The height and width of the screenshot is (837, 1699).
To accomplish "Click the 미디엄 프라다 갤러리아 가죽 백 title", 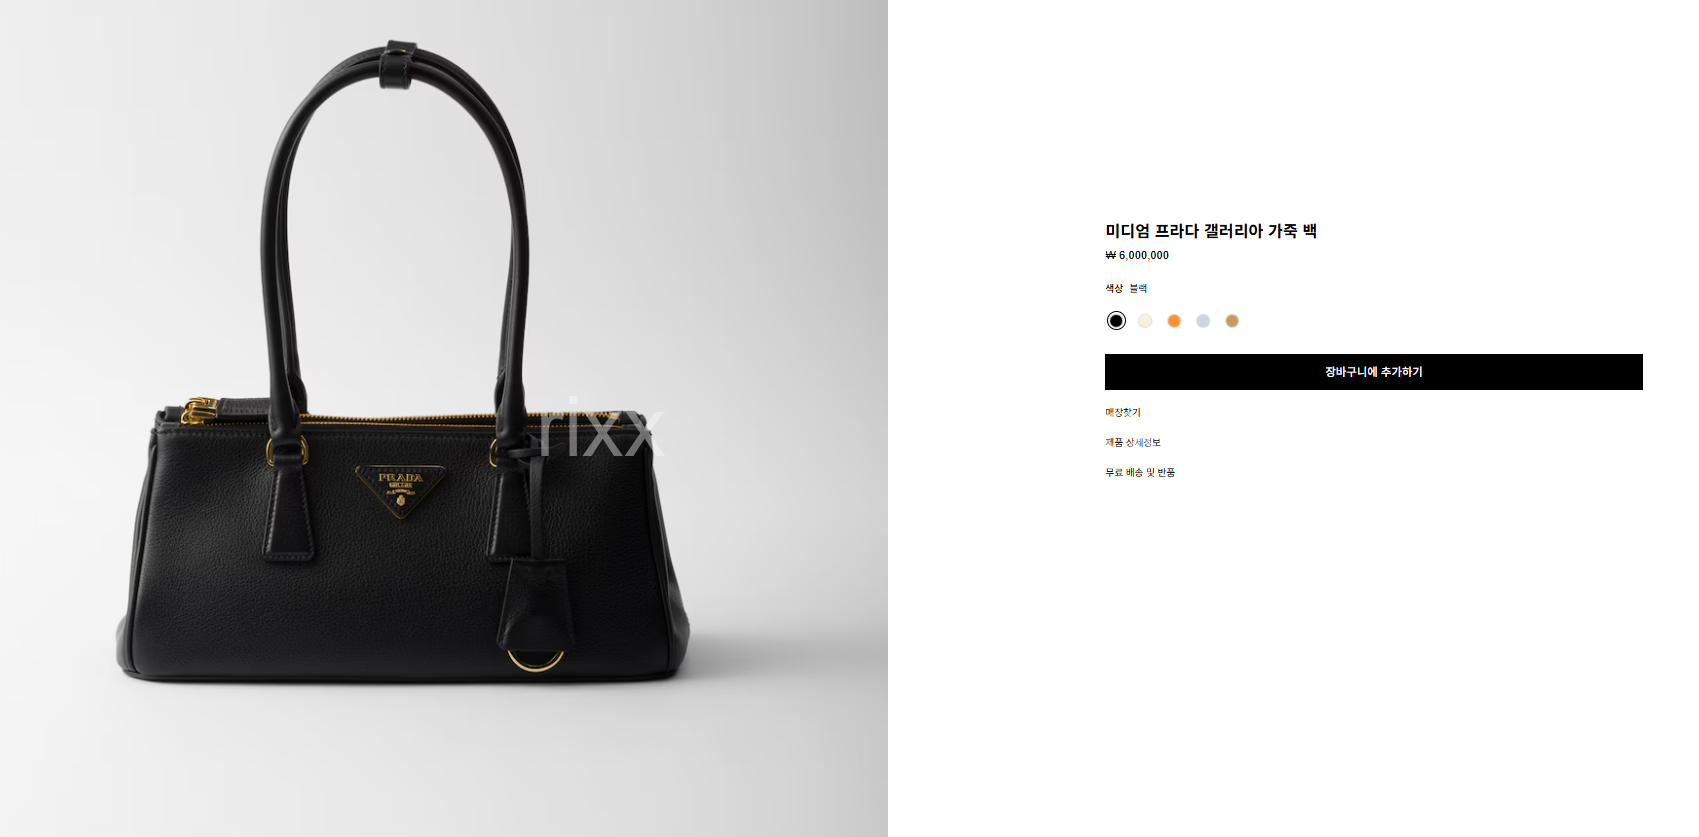I will (1211, 231).
